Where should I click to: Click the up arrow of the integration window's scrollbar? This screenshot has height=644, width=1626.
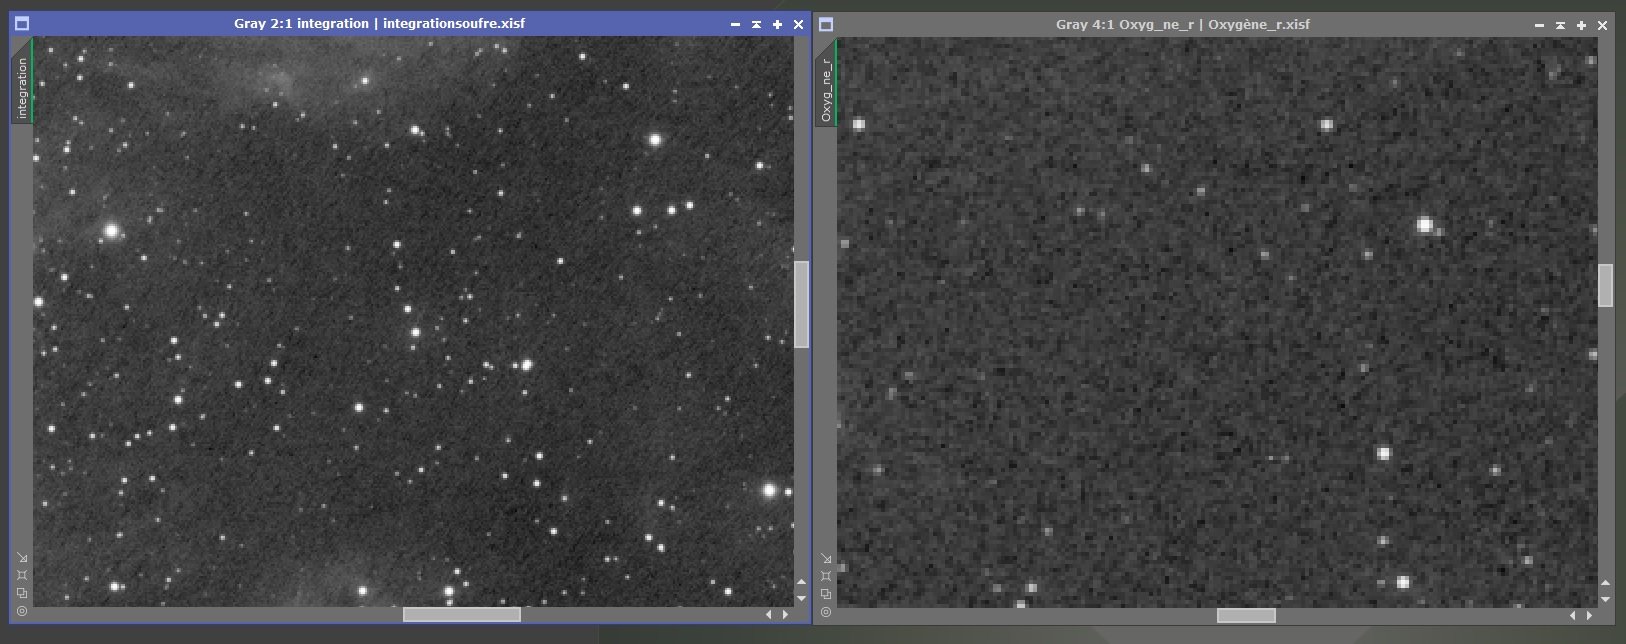(x=801, y=582)
